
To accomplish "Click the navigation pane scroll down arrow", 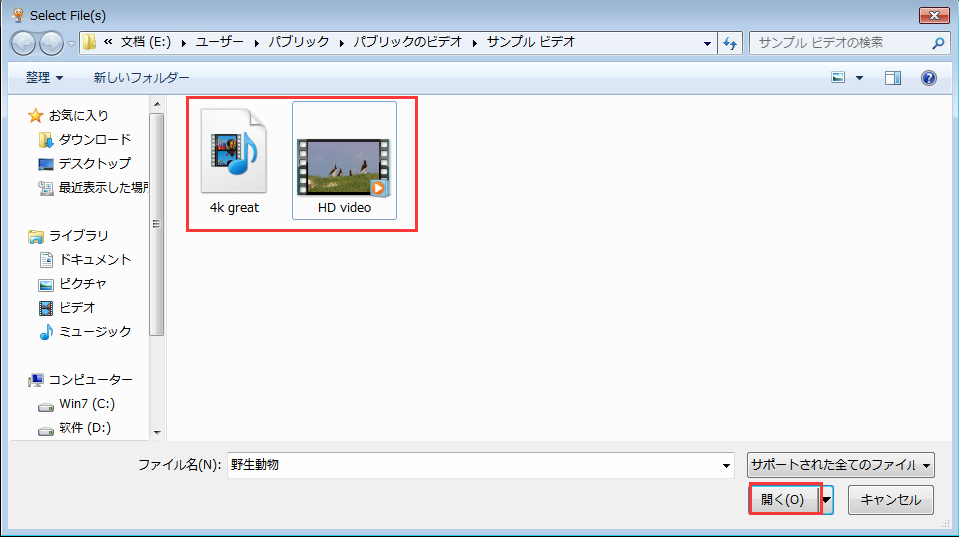I will click(157, 432).
